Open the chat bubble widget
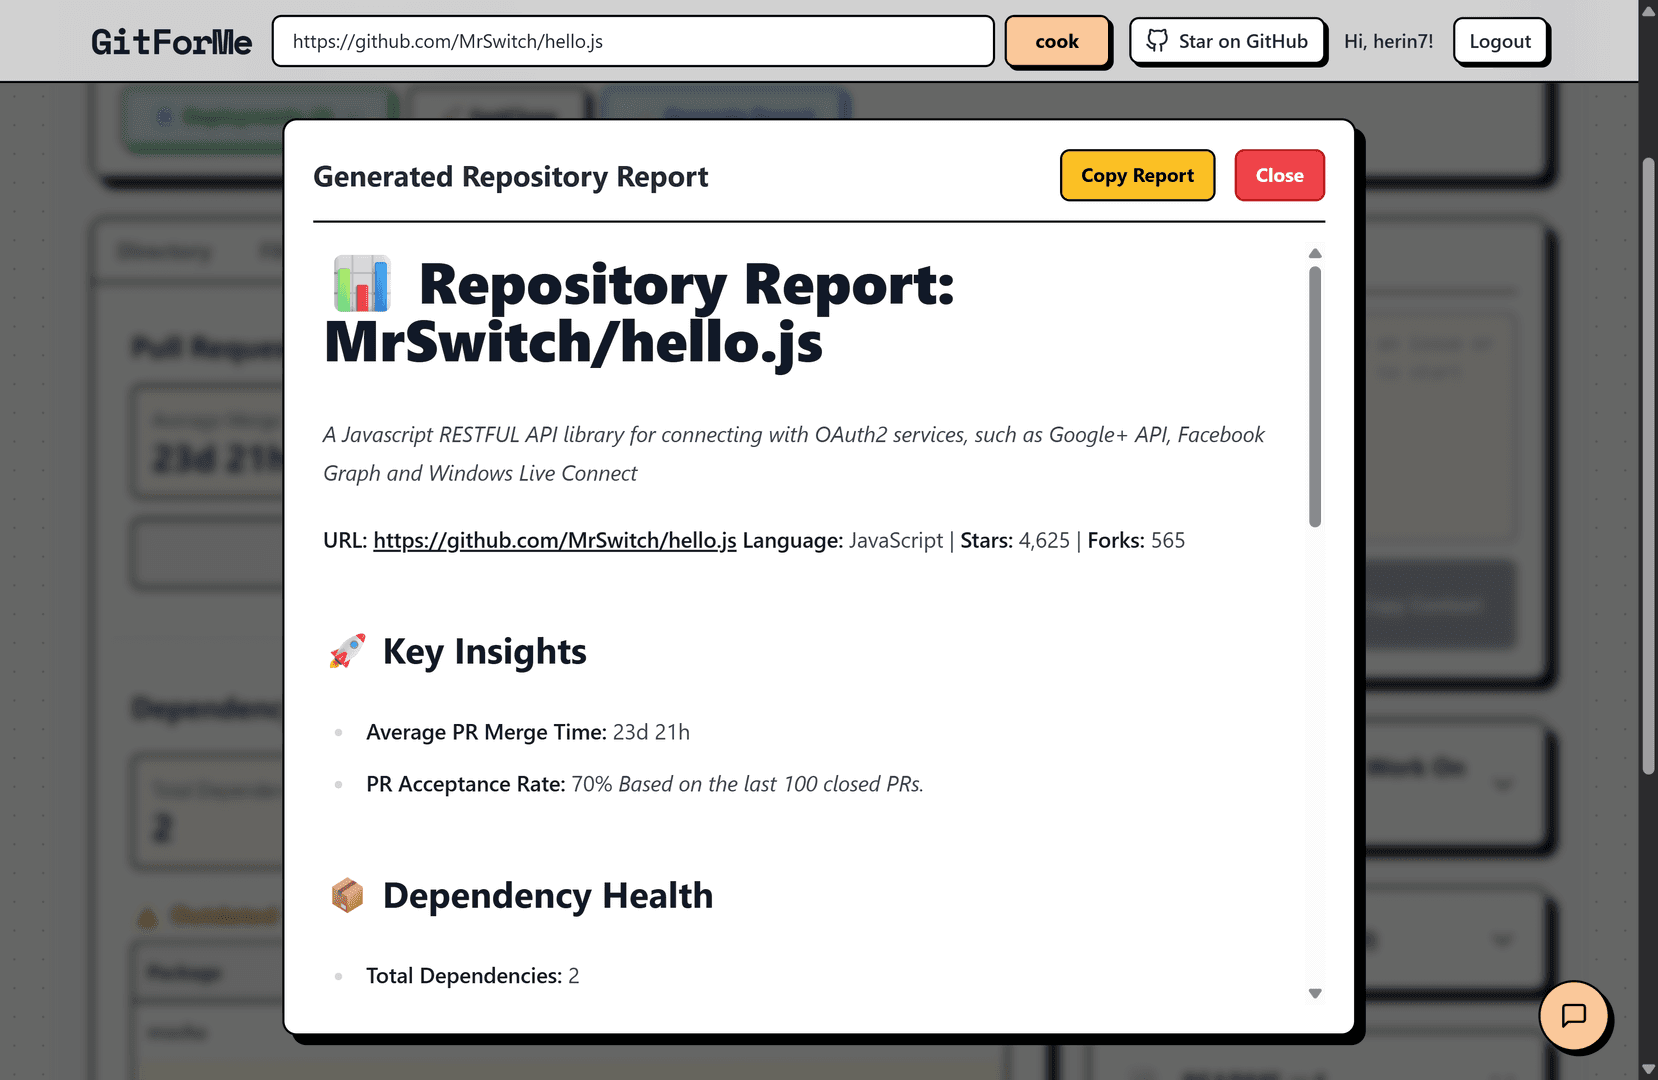 tap(1573, 1016)
